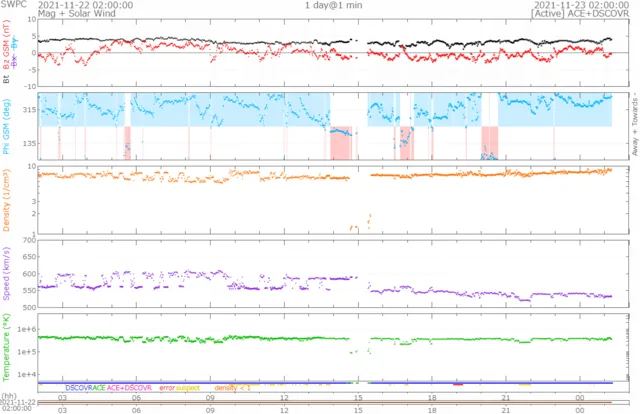Click the Density (1/cm³) axis label
This screenshot has height=414, width=640.
click(6, 200)
